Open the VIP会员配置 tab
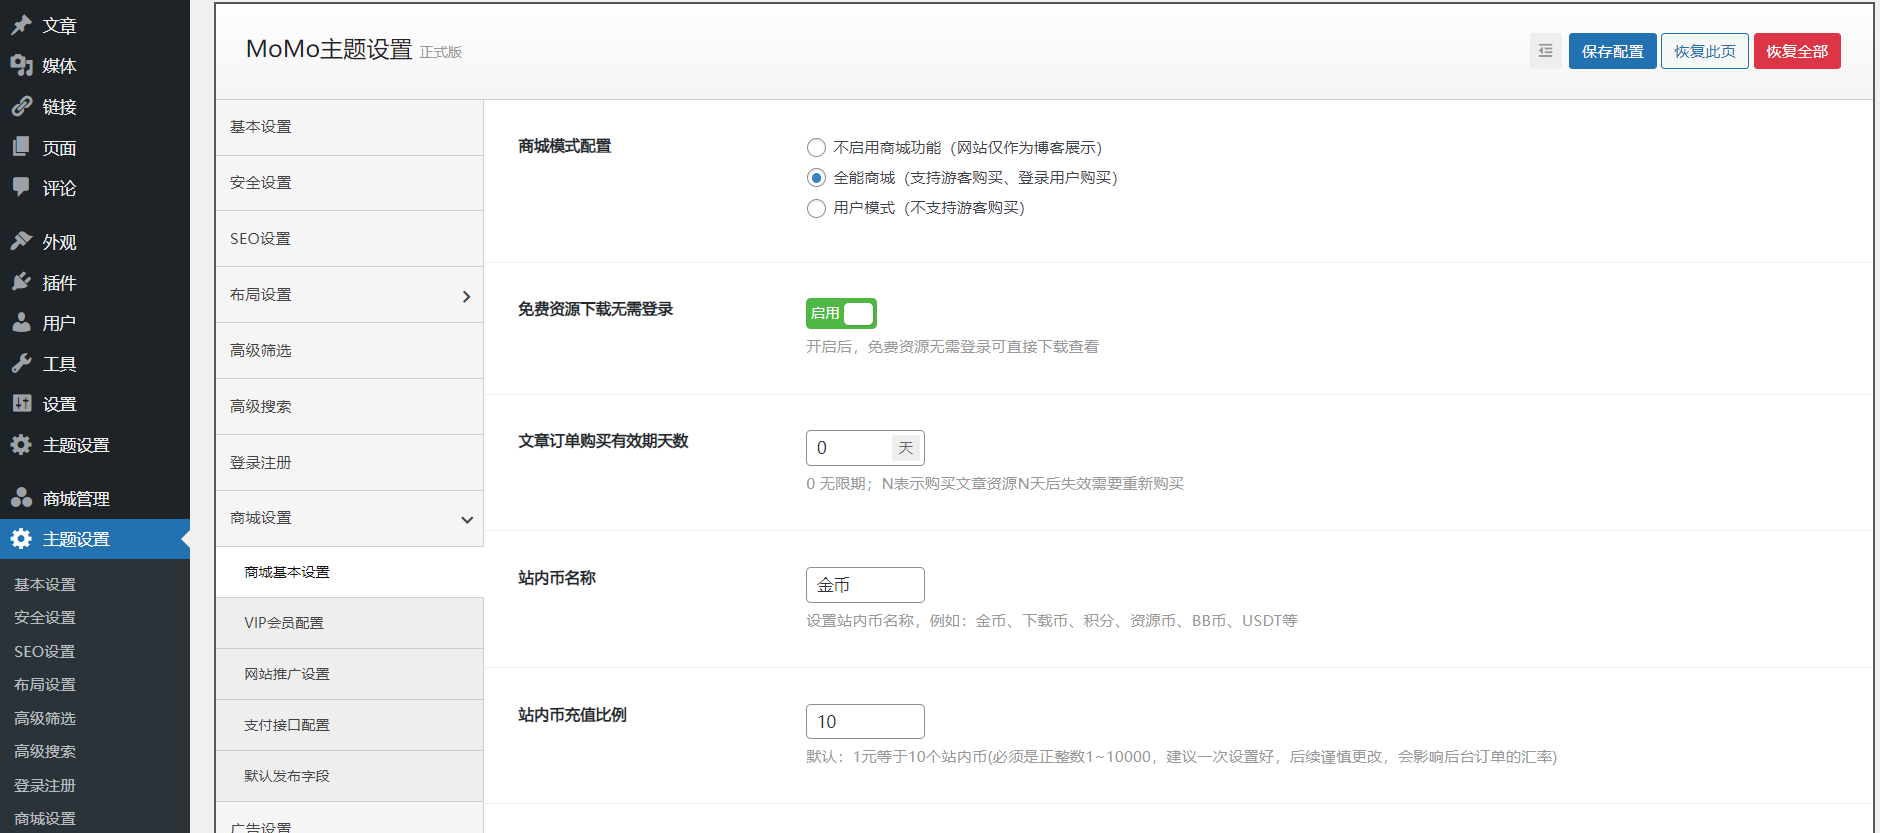The image size is (1880, 833). (284, 623)
